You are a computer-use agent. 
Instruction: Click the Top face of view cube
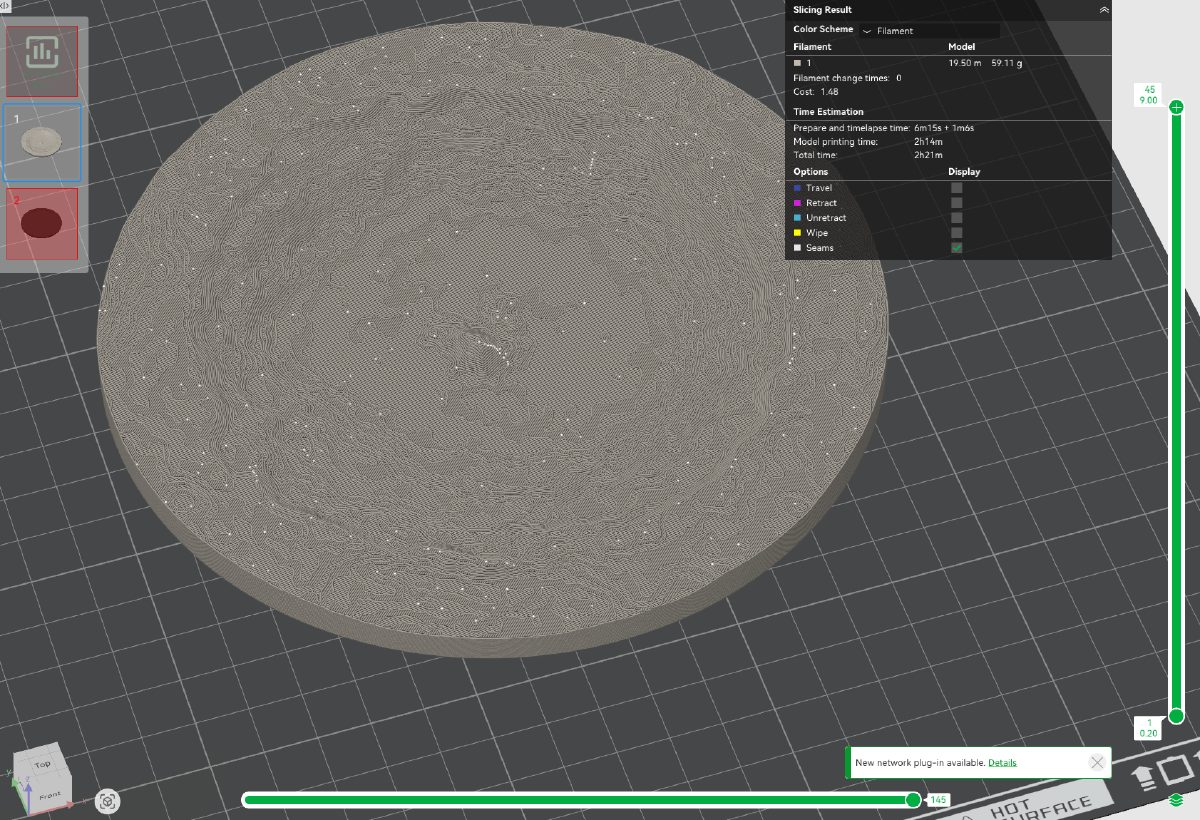point(42,764)
